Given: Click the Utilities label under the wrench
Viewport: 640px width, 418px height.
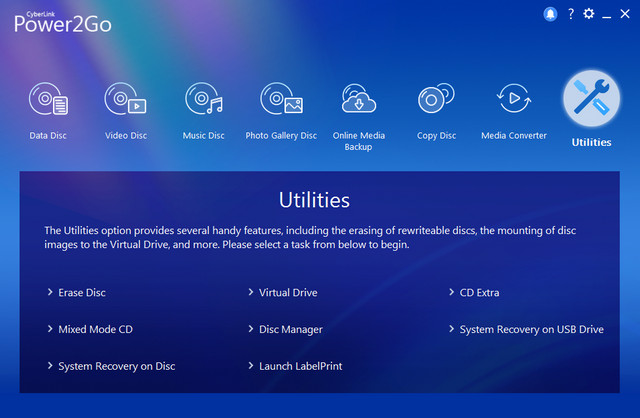Looking at the screenshot, I should pos(591,142).
